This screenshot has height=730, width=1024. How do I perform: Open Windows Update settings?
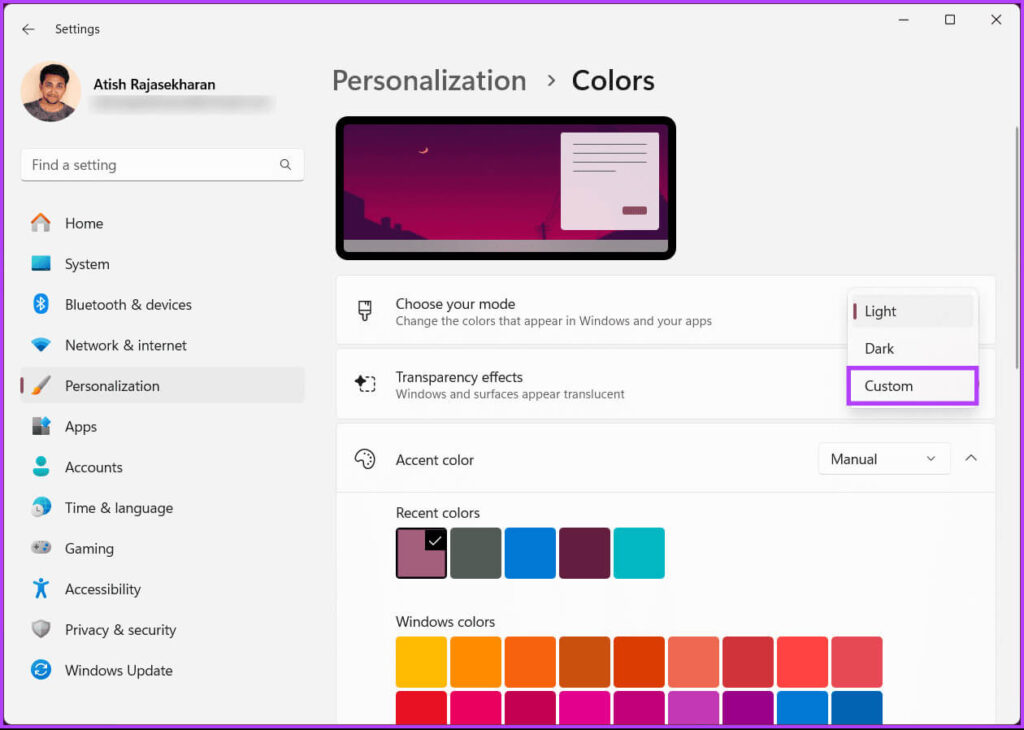point(40,670)
